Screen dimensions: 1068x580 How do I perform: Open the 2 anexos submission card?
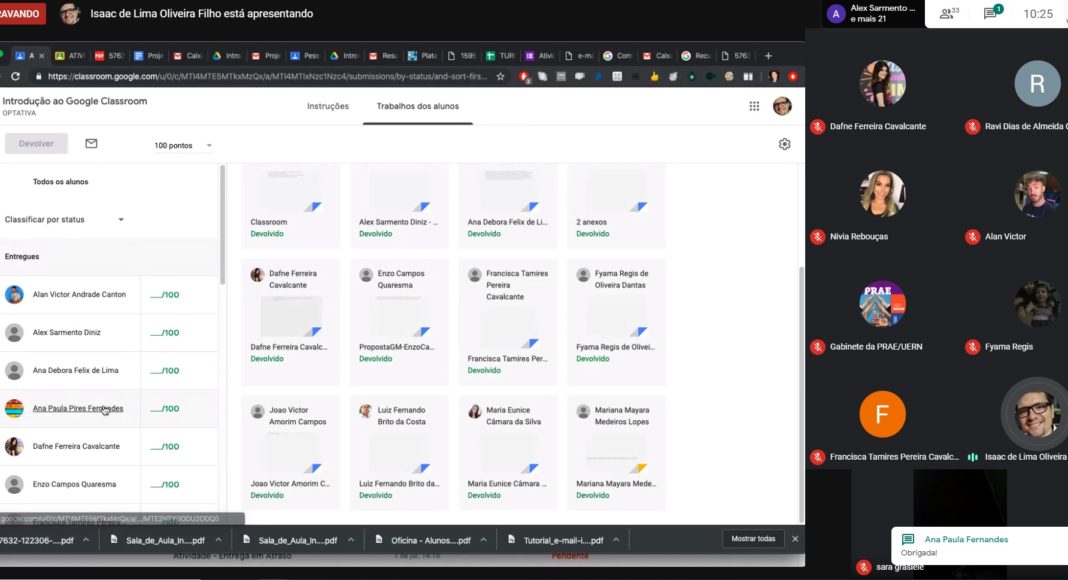click(616, 204)
